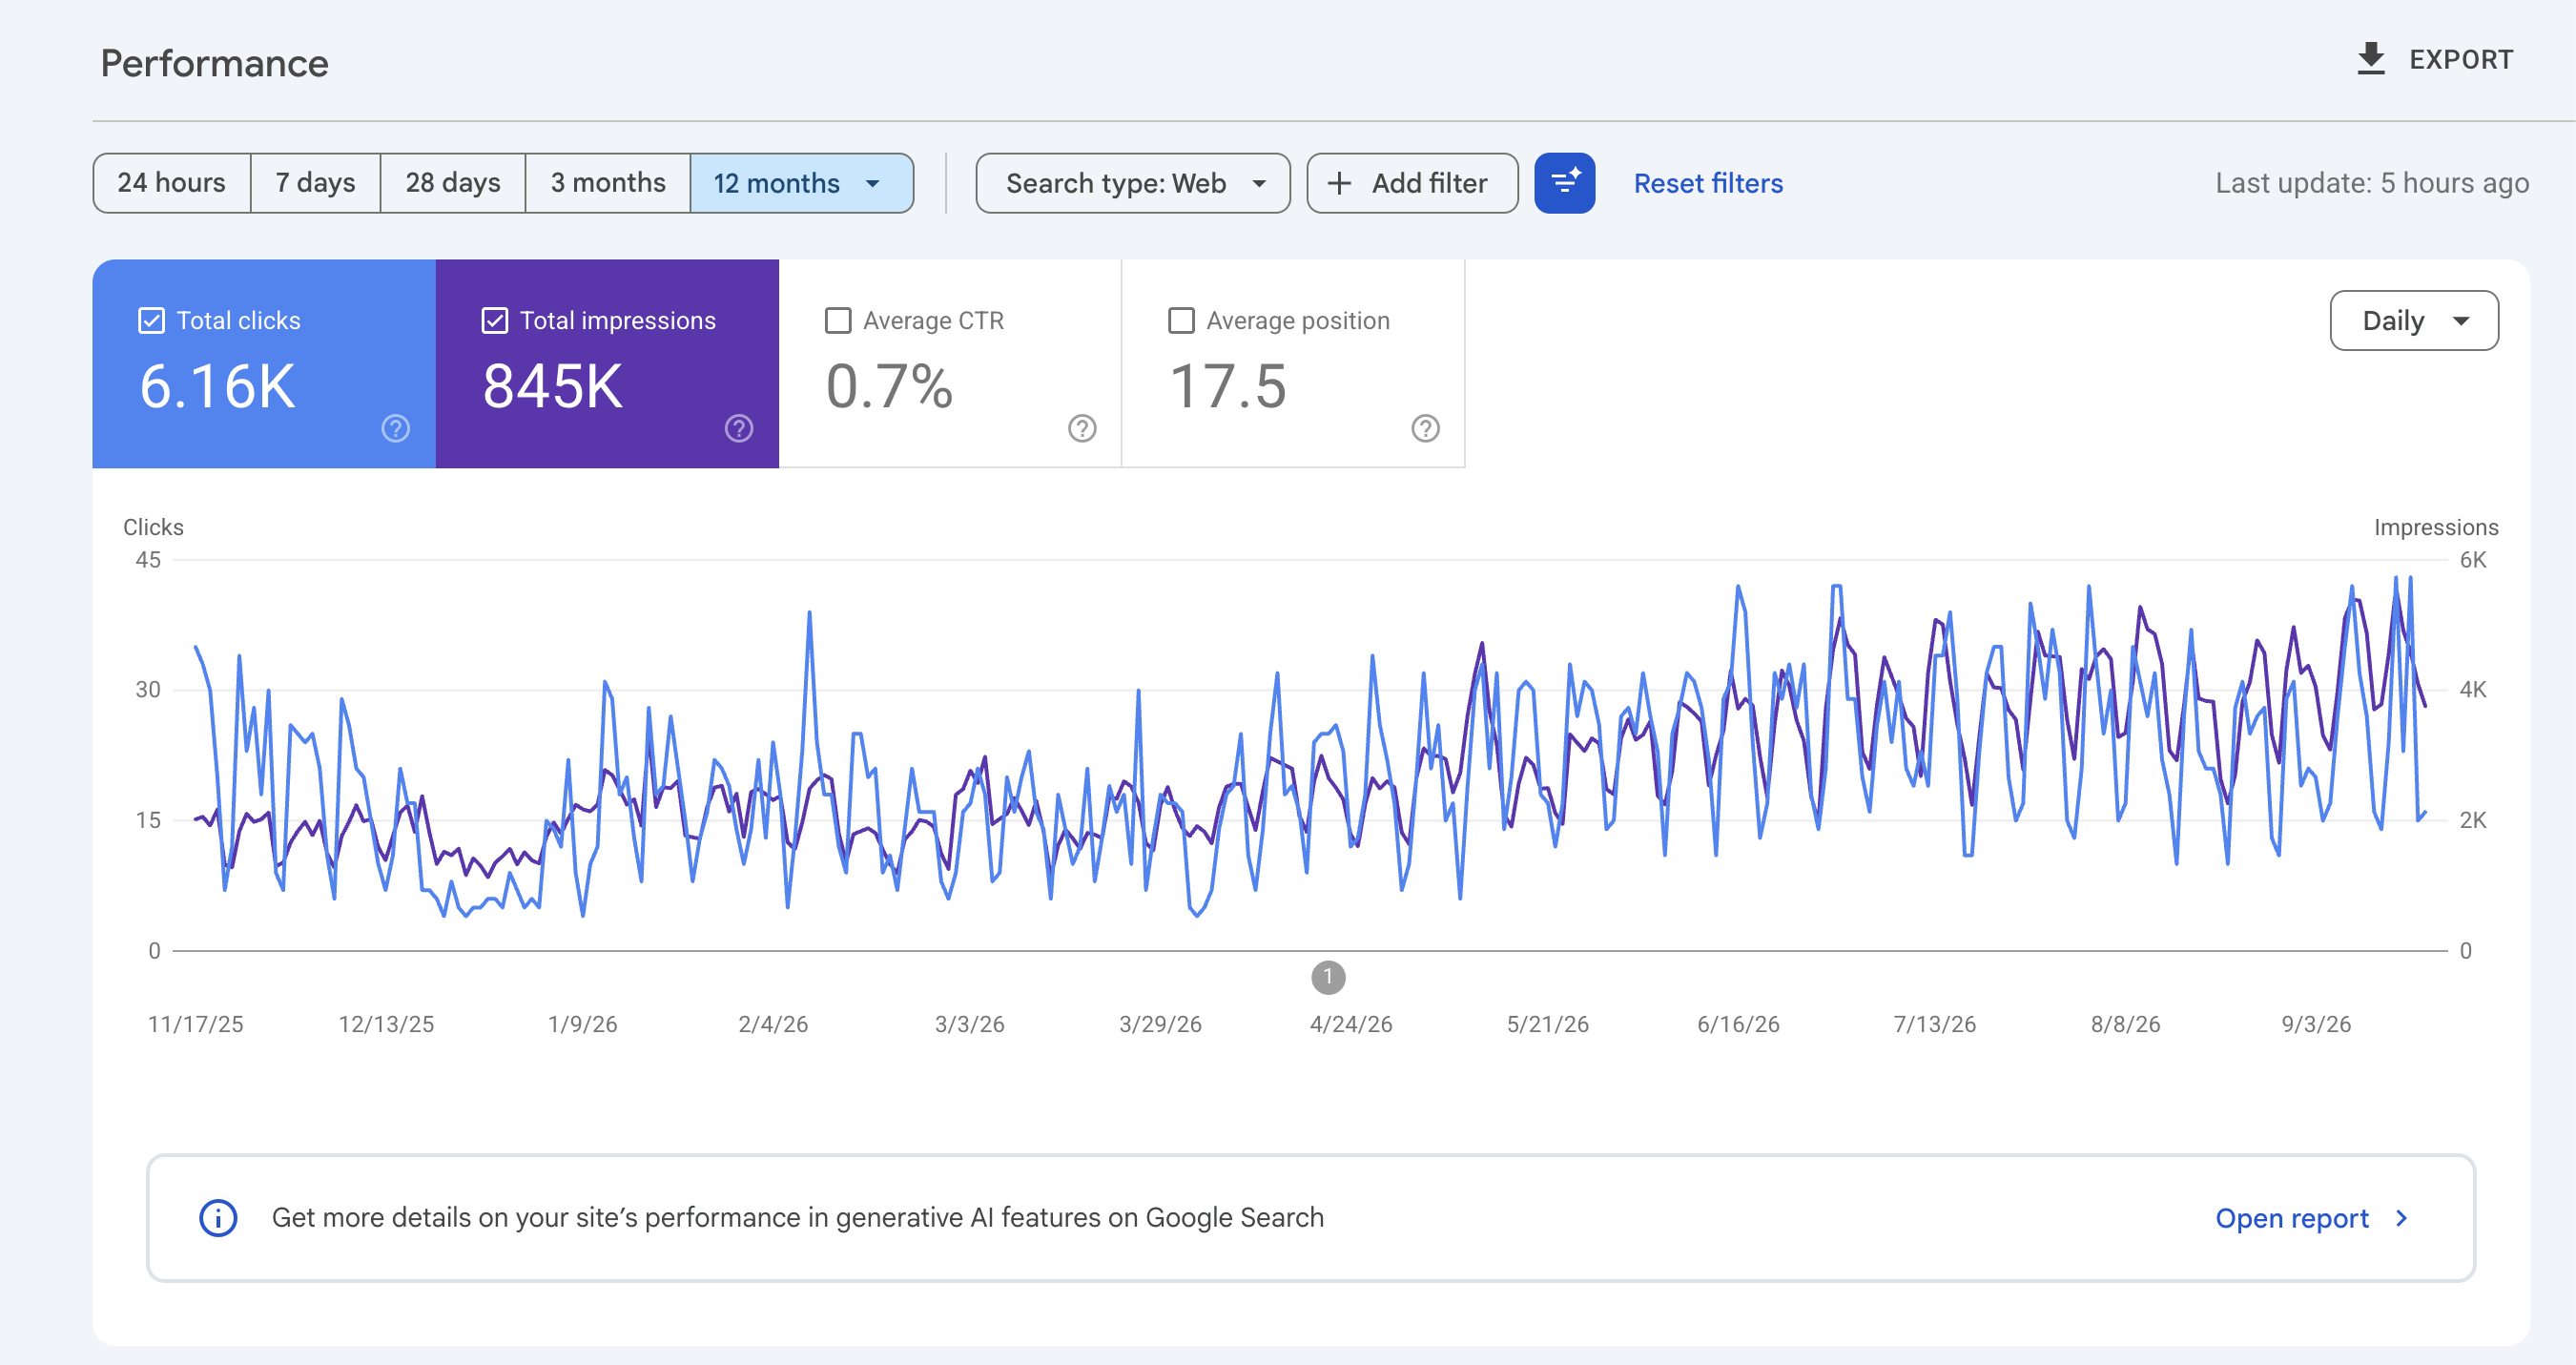The image size is (2576, 1365).
Task: Select the 28 days range tab
Action: [x=453, y=183]
